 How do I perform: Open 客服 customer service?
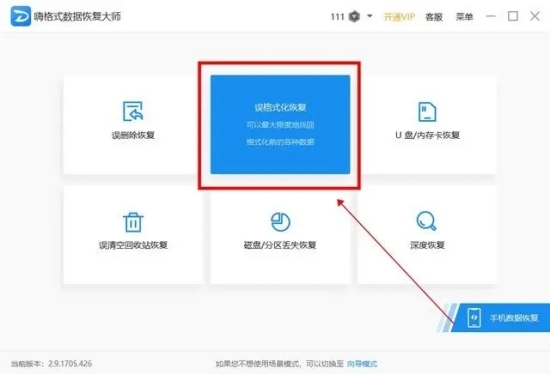[434, 16]
